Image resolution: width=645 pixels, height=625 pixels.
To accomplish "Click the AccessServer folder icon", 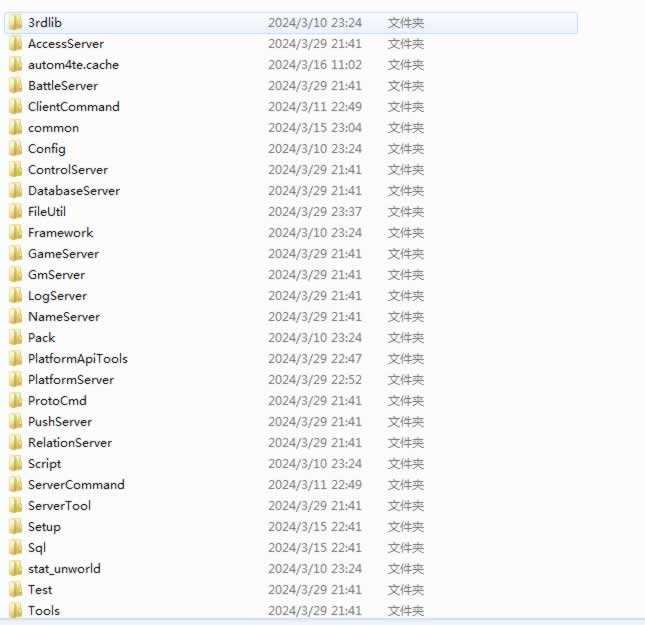I will click(x=15, y=44).
